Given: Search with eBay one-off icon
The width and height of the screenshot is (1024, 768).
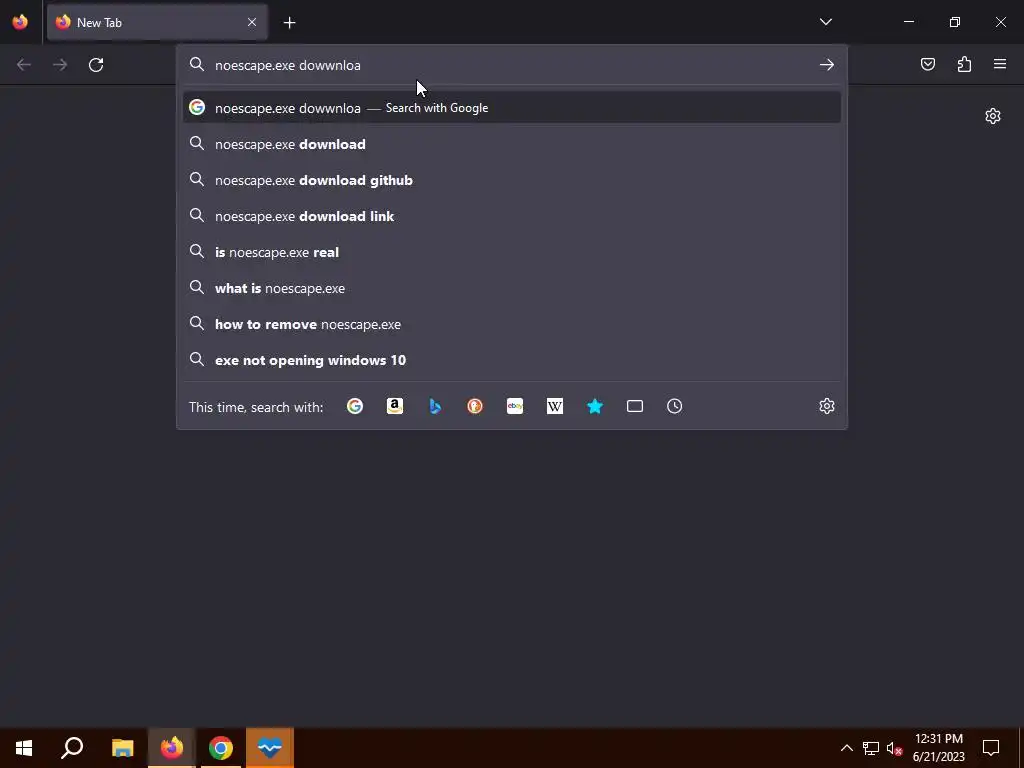Looking at the screenshot, I should pos(515,406).
